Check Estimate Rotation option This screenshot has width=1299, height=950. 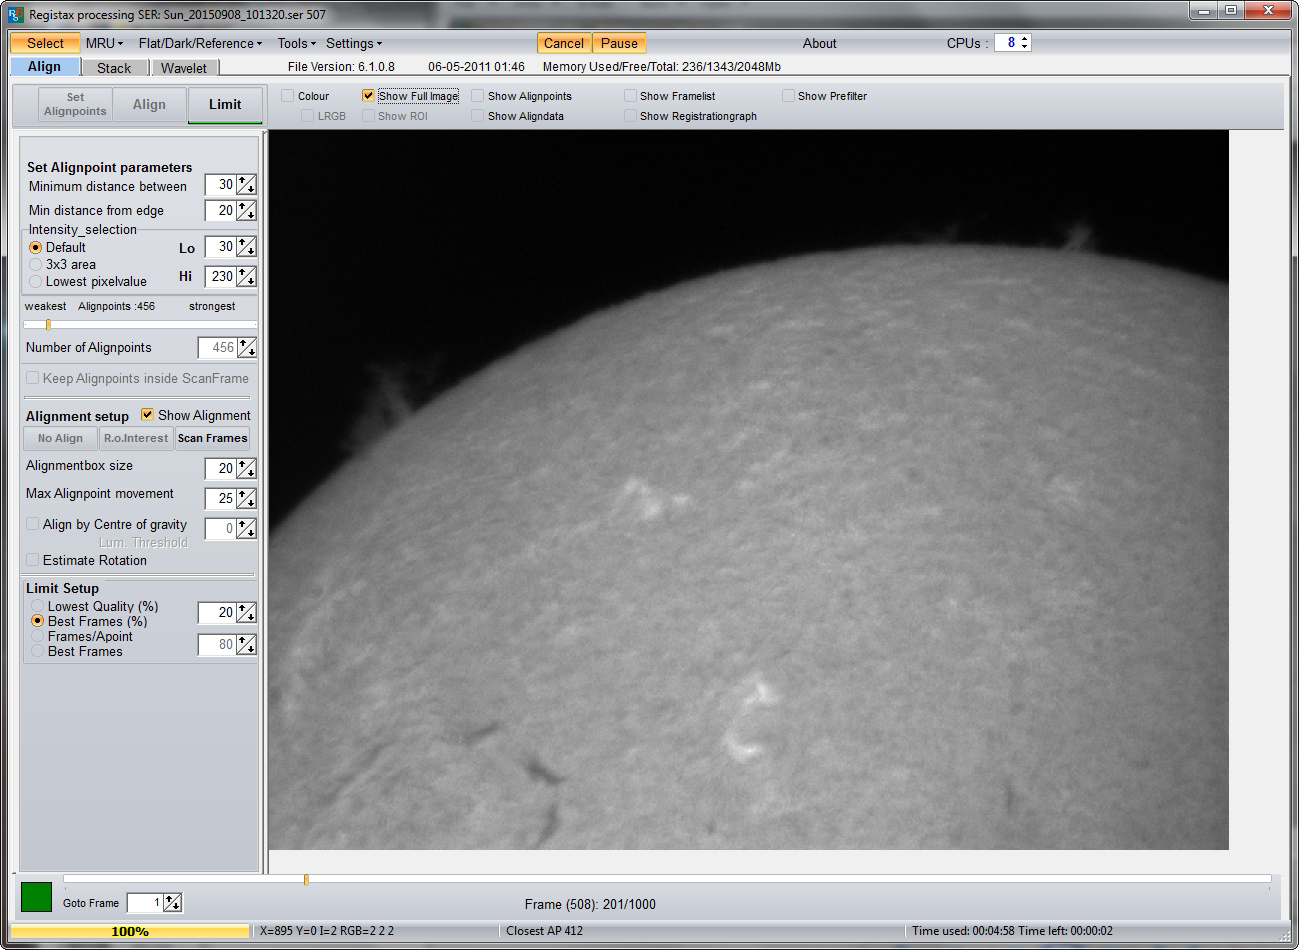33,560
